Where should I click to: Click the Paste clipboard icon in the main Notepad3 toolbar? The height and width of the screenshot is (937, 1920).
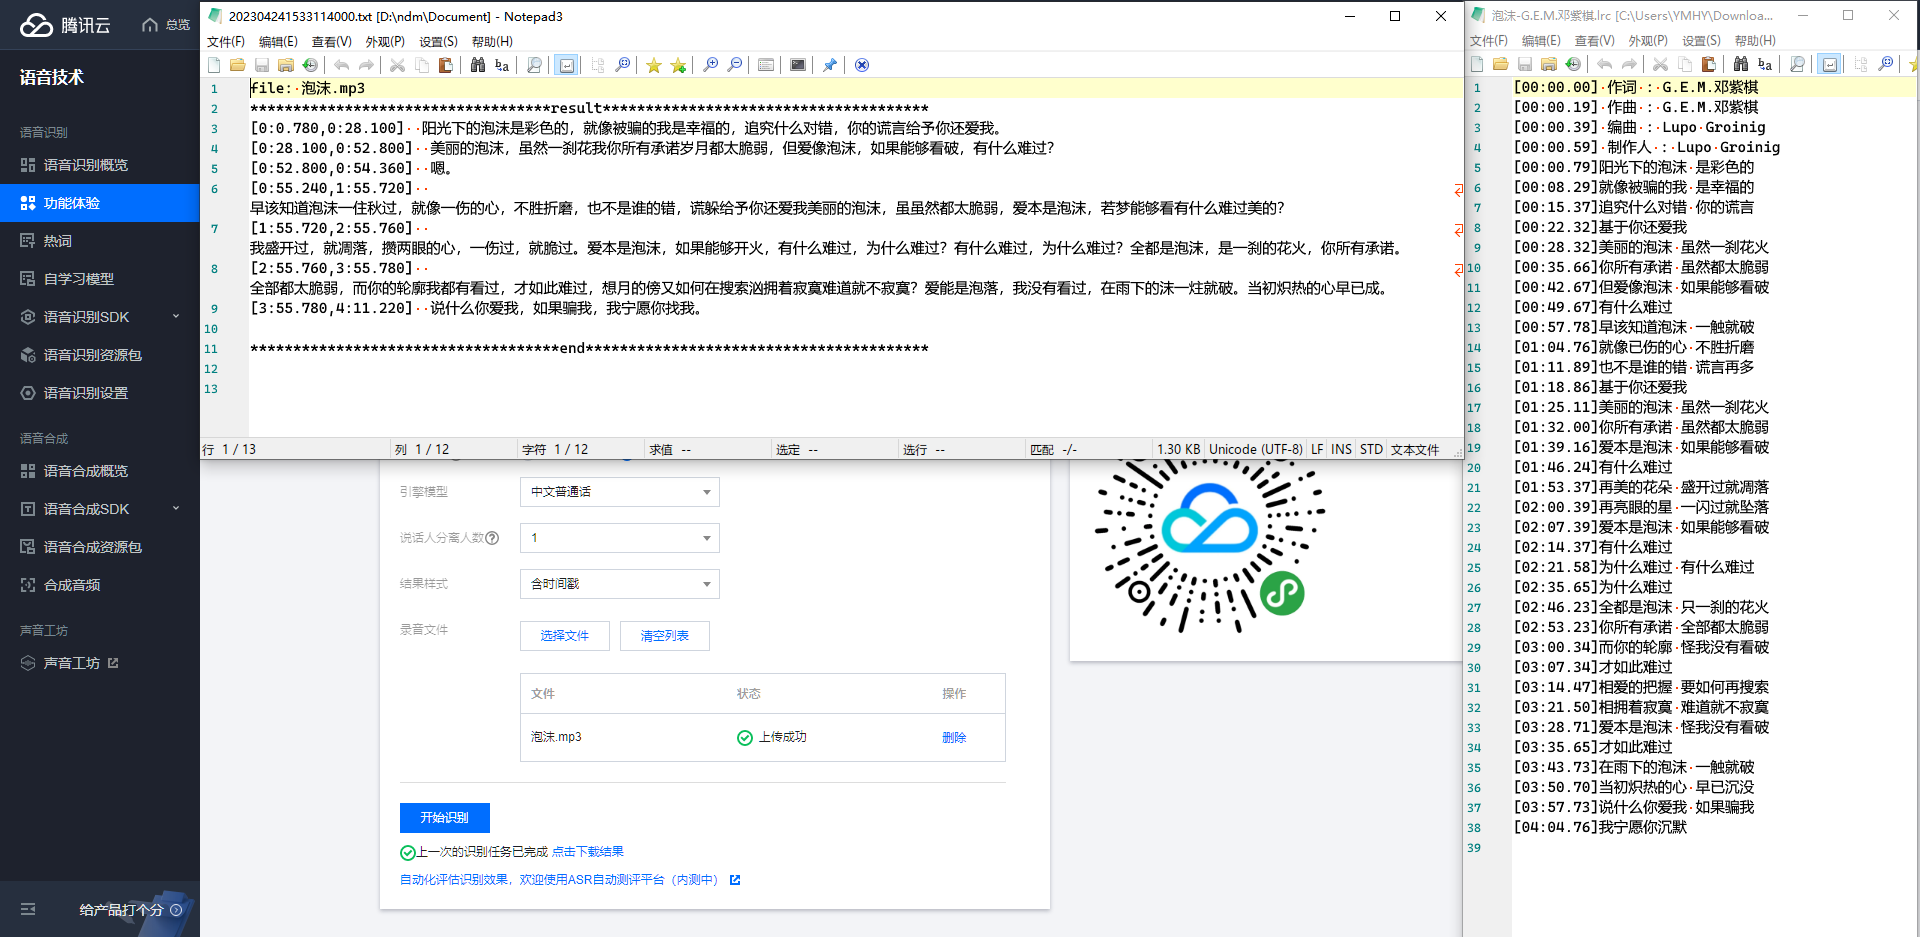(446, 65)
